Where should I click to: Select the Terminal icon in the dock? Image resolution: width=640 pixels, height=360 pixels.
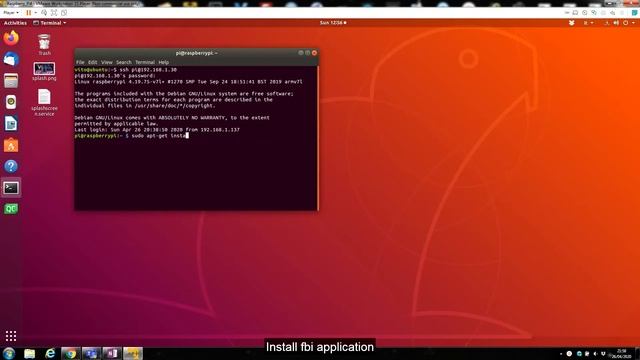click(11, 188)
